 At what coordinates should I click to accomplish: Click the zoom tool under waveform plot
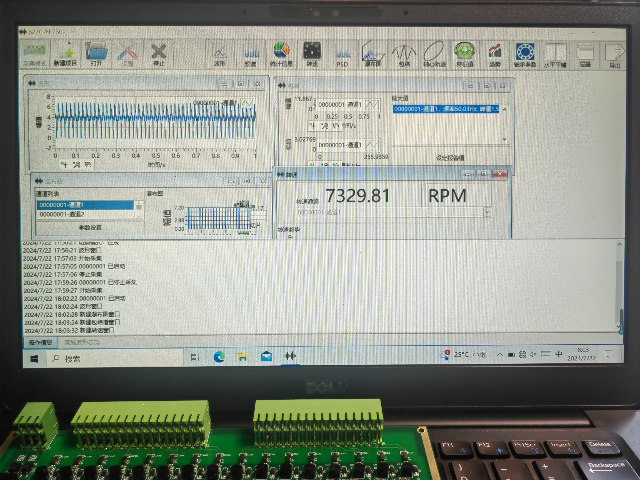76,164
